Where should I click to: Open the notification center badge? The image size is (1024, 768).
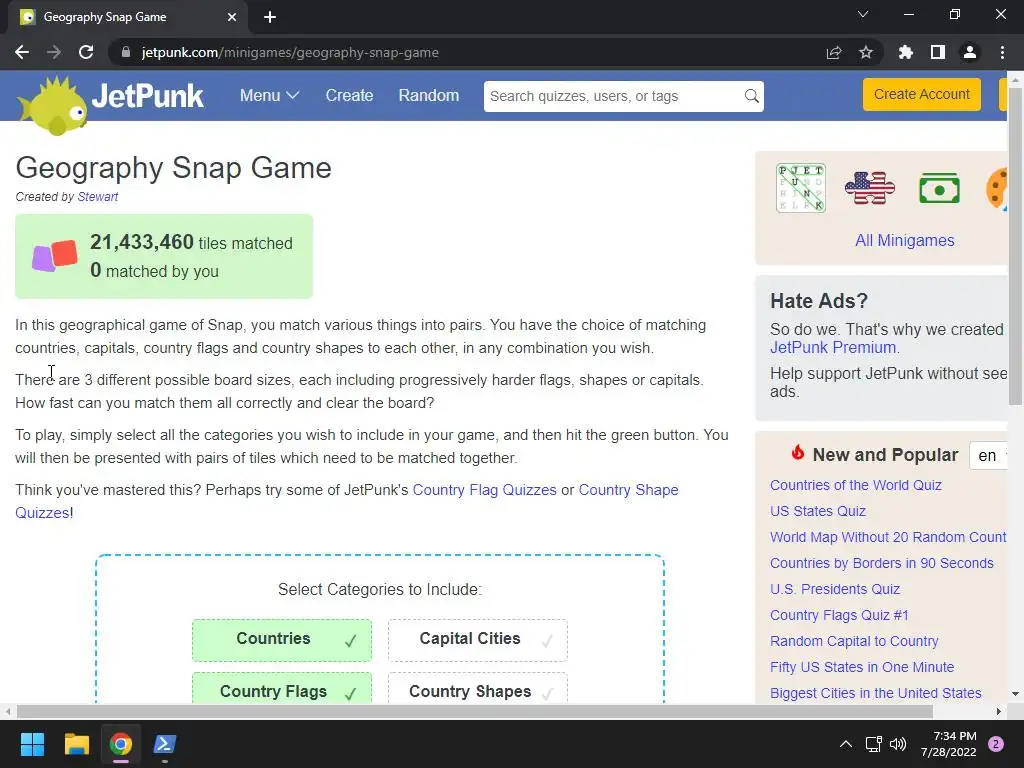tap(996, 744)
